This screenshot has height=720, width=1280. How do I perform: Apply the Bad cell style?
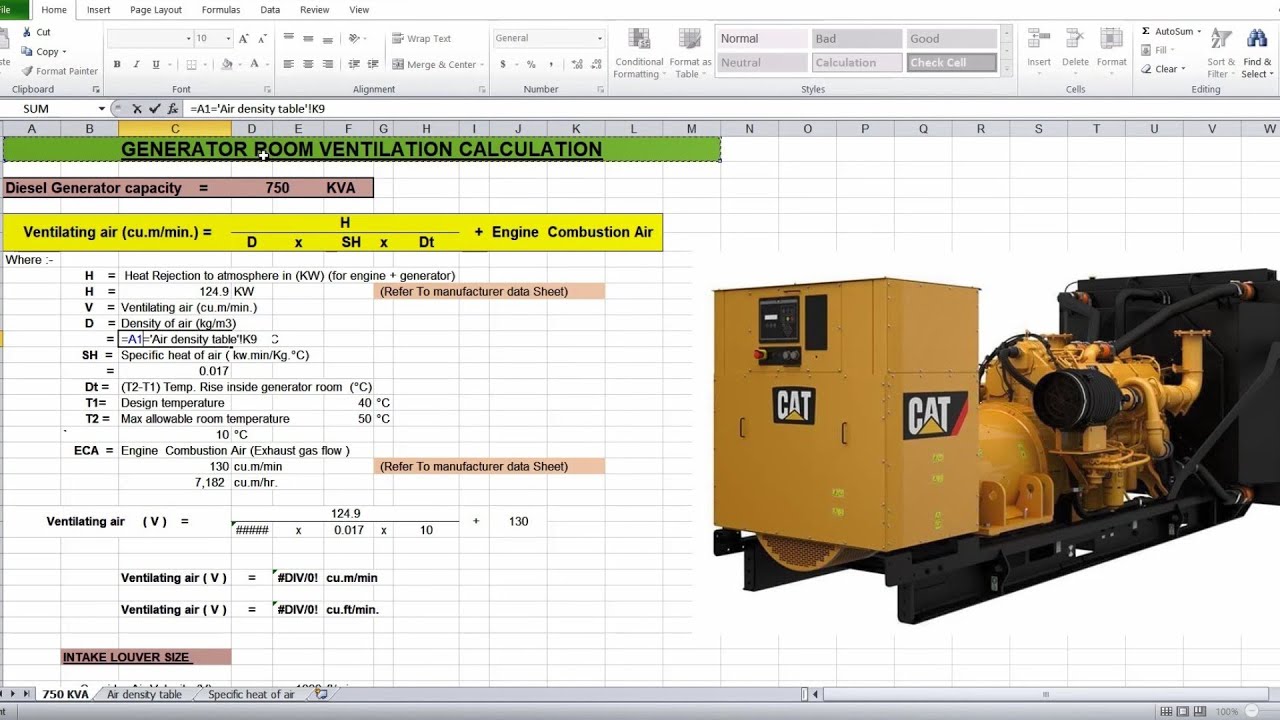tap(857, 38)
